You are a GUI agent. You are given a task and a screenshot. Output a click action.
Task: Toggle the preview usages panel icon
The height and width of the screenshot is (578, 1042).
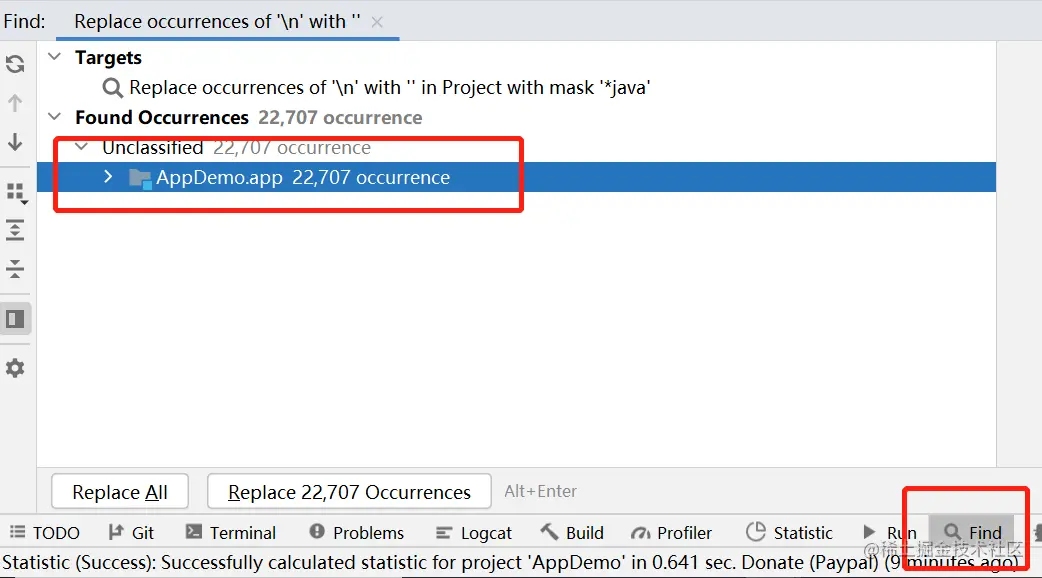tap(15, 319)
